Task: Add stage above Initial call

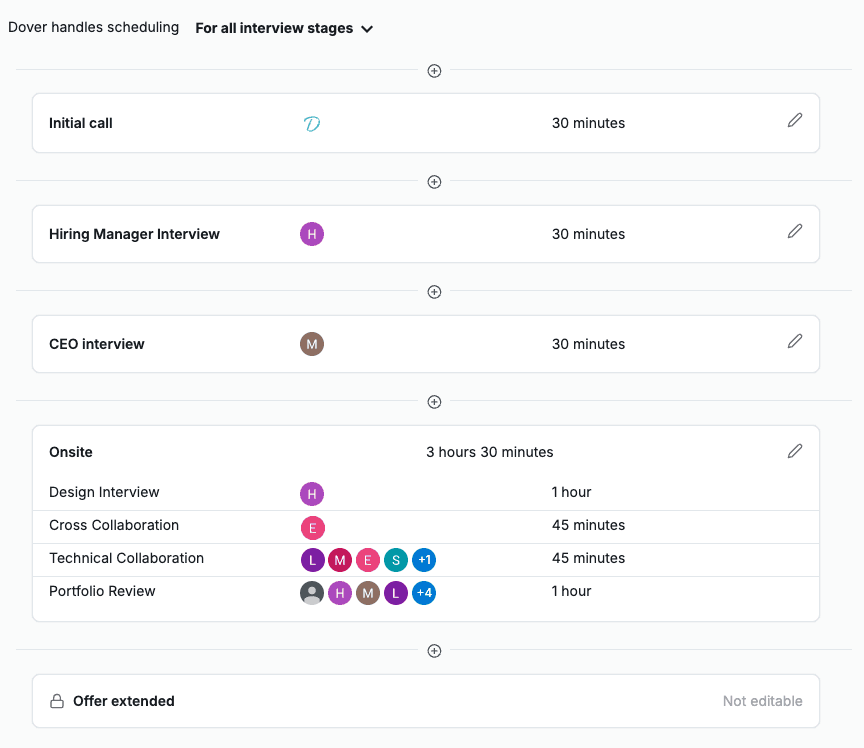Action: [x=434, y=71]
